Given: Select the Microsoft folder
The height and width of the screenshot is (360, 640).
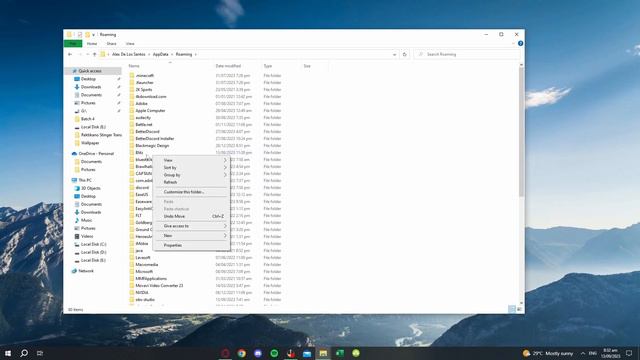Looking at the screenshot, I should [144, 272].
